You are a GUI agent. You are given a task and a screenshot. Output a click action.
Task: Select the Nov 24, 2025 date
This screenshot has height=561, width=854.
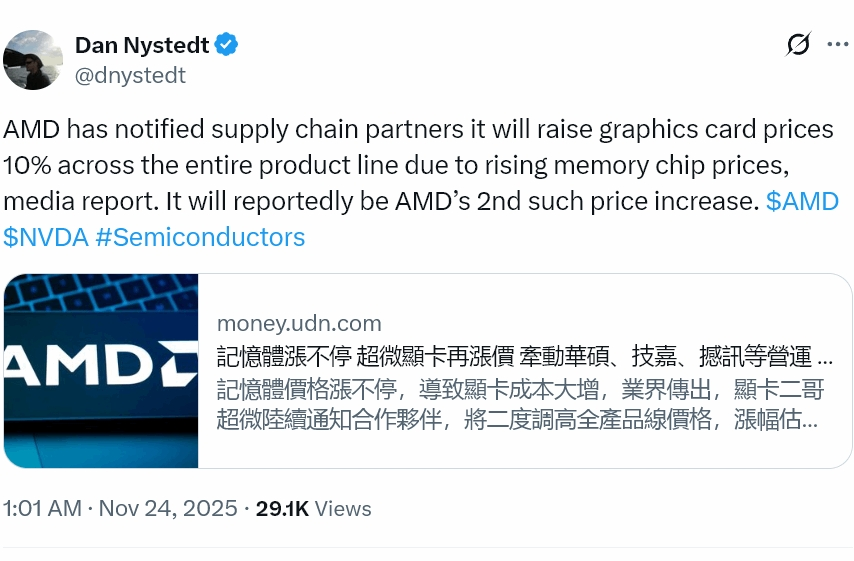point(167,509)
